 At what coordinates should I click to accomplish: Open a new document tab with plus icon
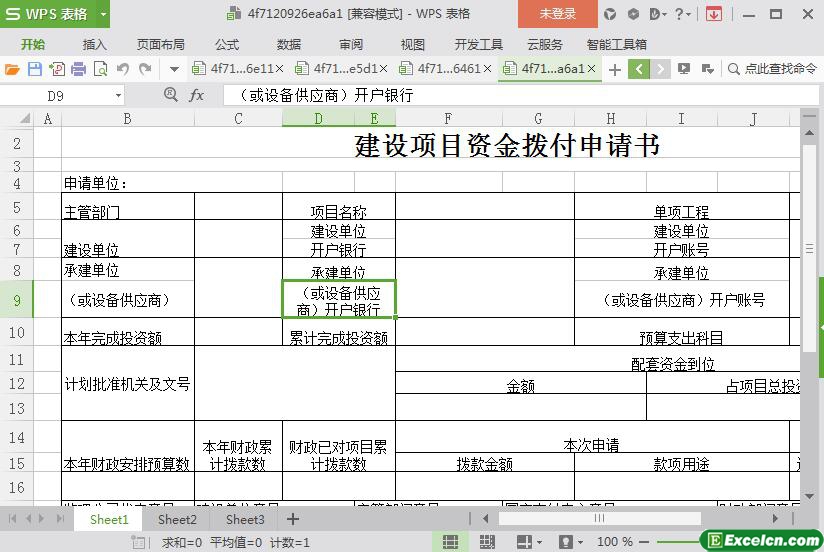pos(614,69)
